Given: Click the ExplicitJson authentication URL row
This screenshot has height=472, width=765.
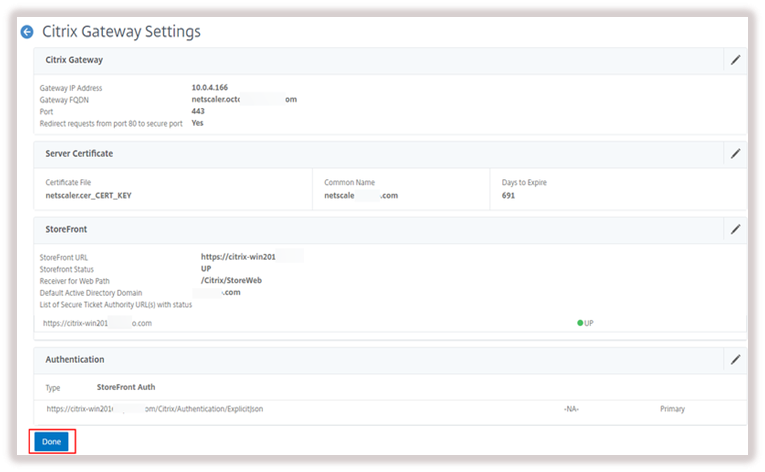Looking at the screenshot, I should pos(389,409).
